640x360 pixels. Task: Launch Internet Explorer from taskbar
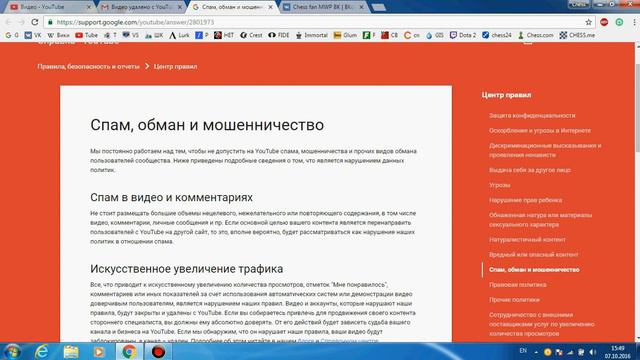[x=42, y=351]
